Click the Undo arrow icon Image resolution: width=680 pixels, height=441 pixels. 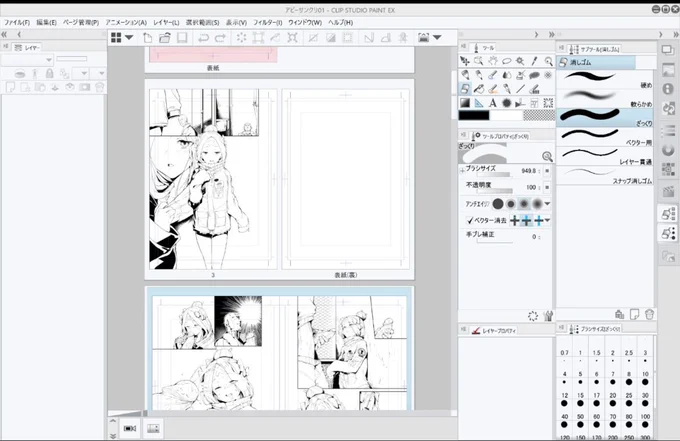(203, 38)
